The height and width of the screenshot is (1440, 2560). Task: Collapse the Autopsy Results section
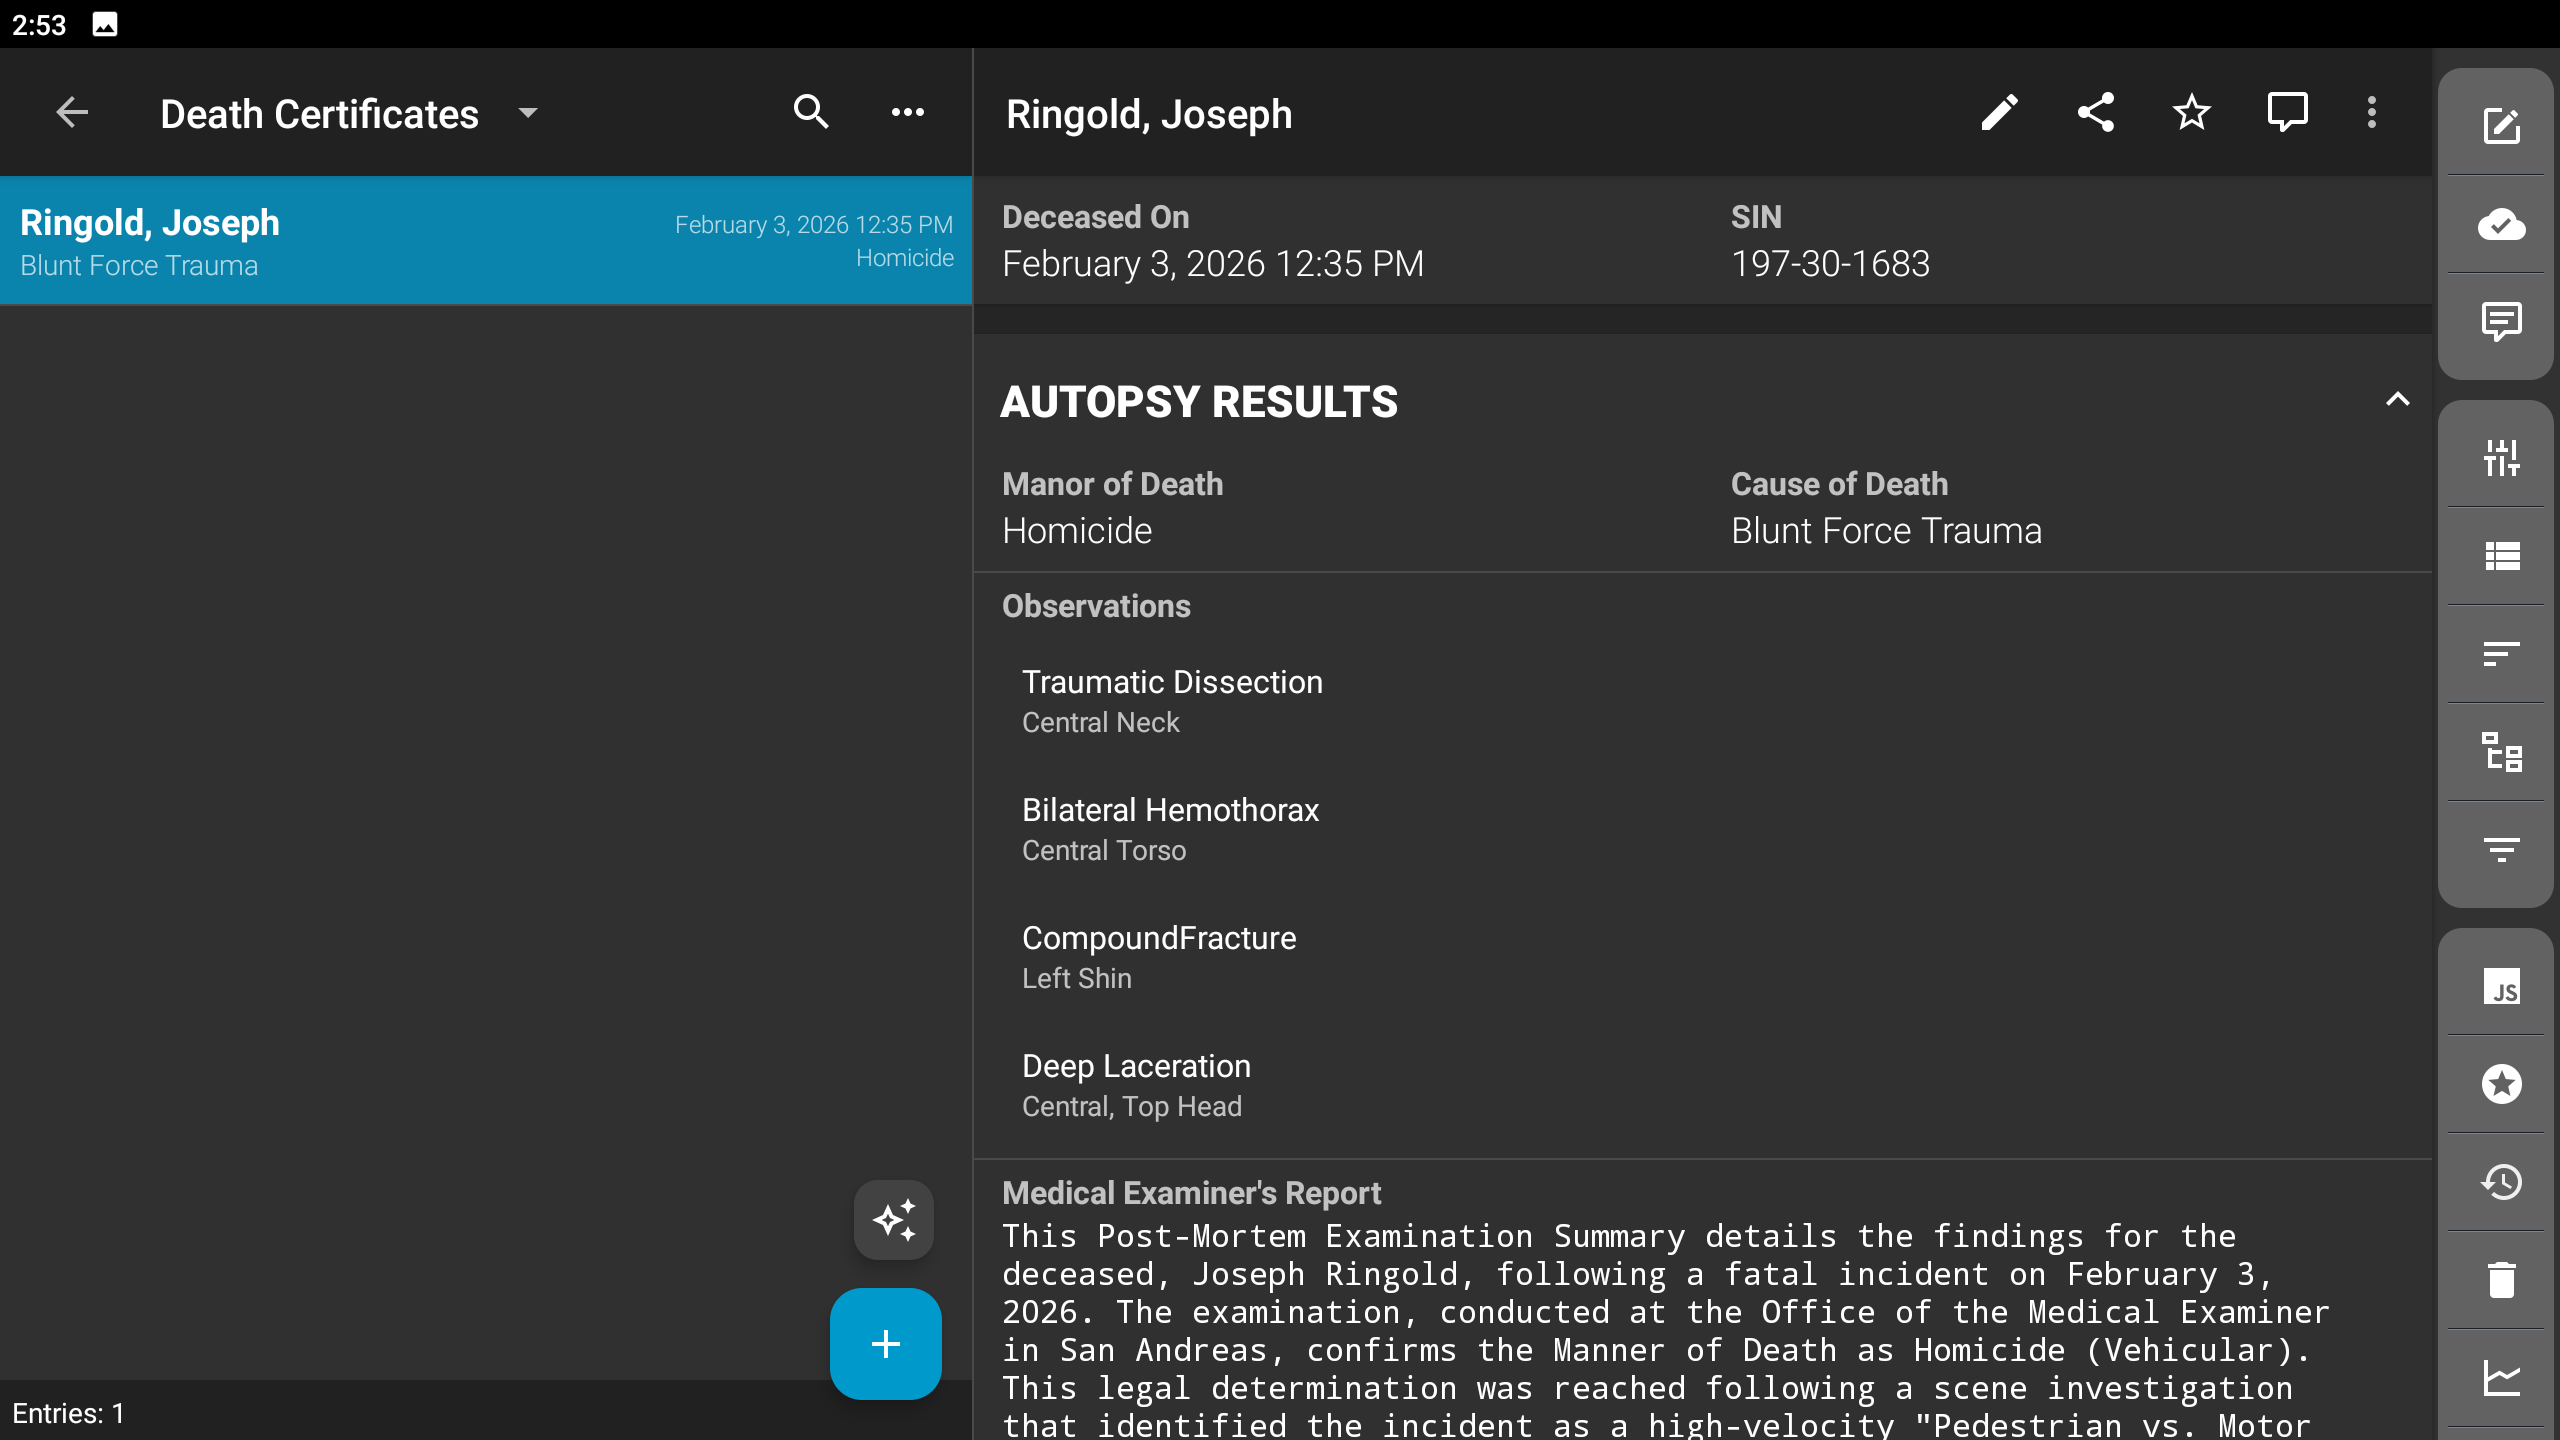pyautogui.click(x=2397, y=400)
